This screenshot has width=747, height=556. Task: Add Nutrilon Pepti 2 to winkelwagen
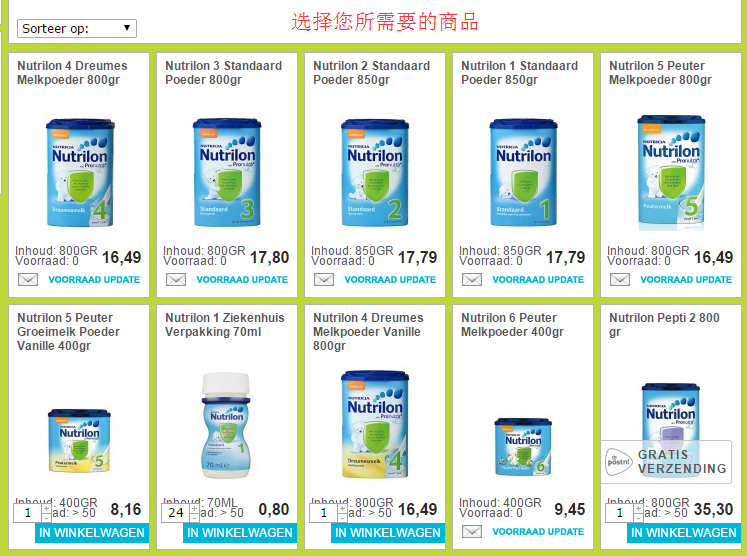pos(684,533)
